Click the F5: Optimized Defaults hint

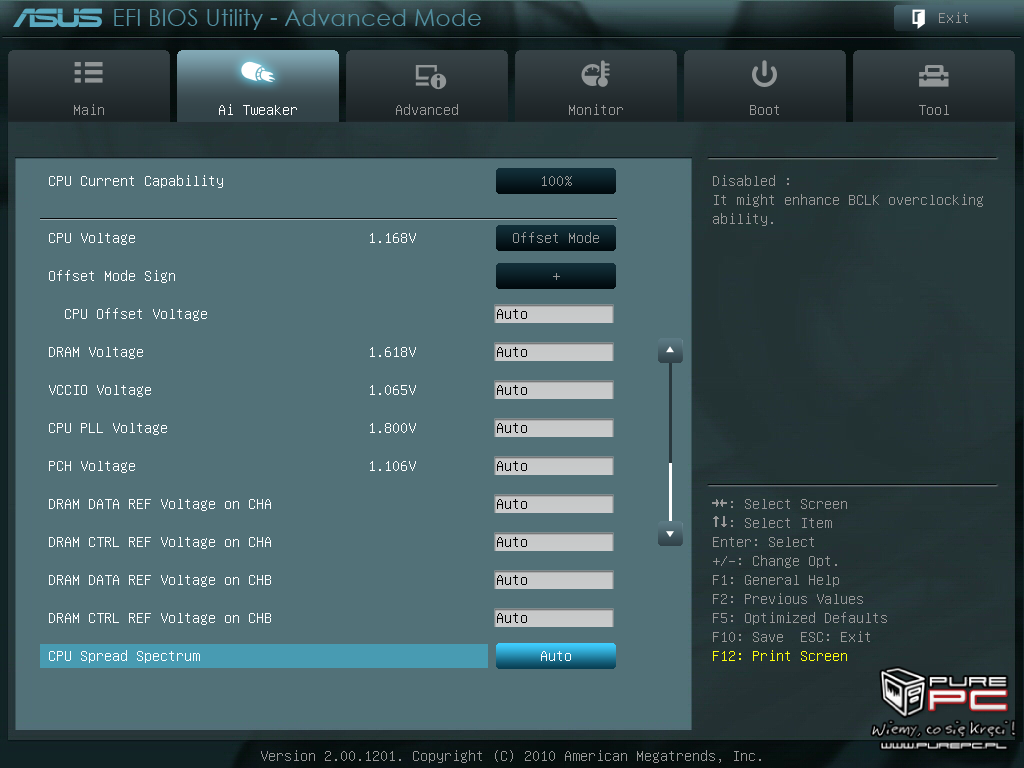point(799,618)
